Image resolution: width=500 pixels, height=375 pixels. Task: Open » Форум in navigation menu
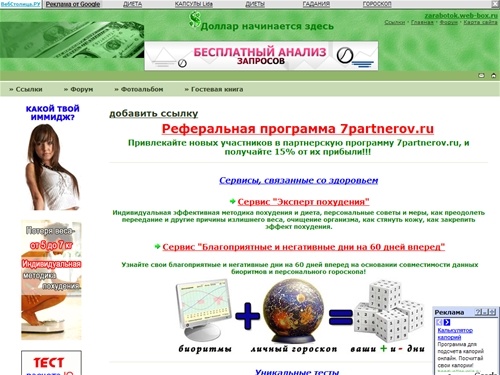(x=78, y=89)
